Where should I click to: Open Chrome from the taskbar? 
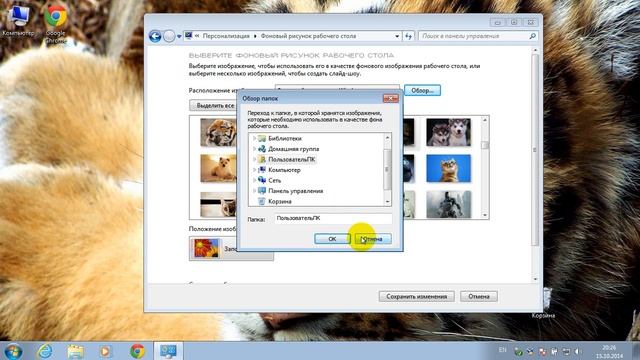pyautogui.click(x=137, y=351)
